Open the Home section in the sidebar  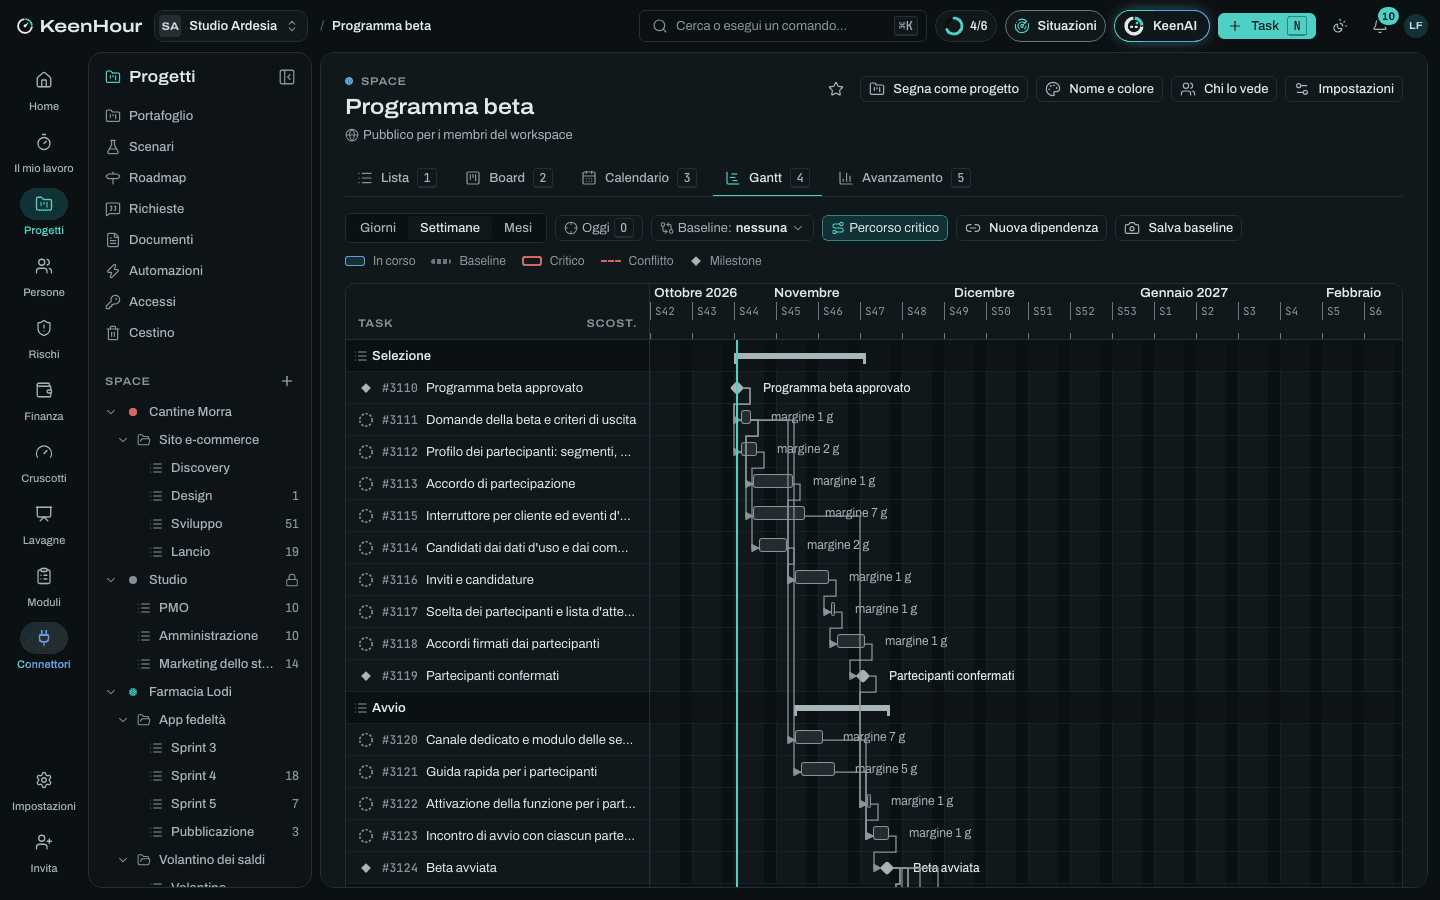pyautogui.click(x=44, y=90)
